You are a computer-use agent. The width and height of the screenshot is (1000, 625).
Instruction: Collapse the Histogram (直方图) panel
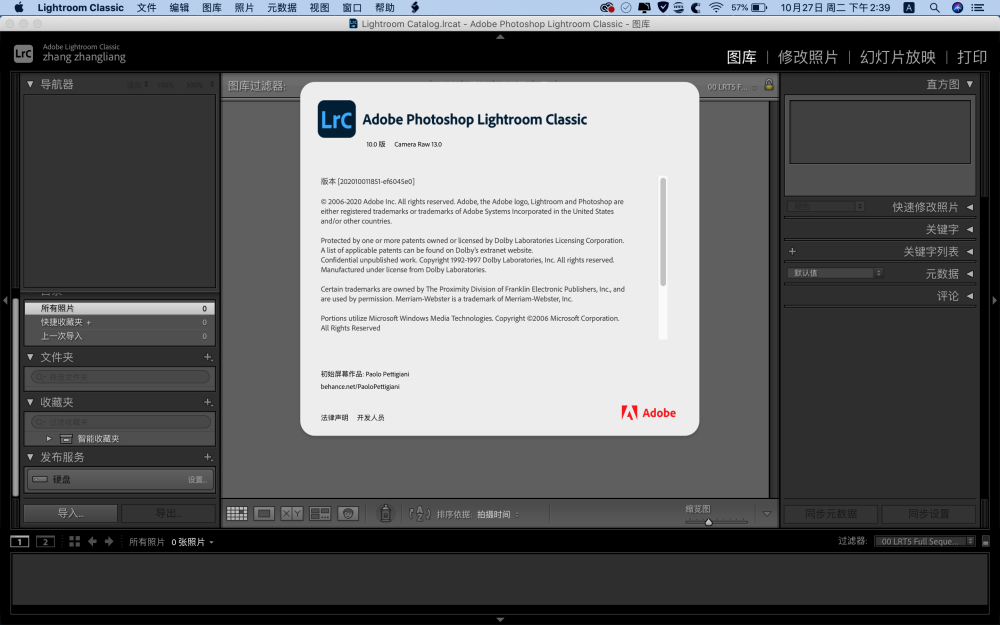click(970, 84)
